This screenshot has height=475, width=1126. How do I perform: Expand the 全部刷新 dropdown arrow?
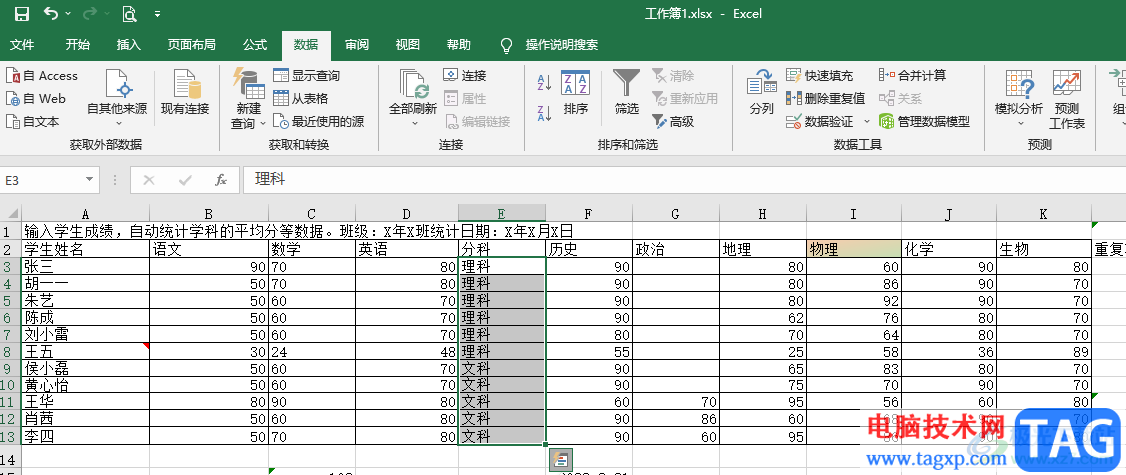click(413, 124)
